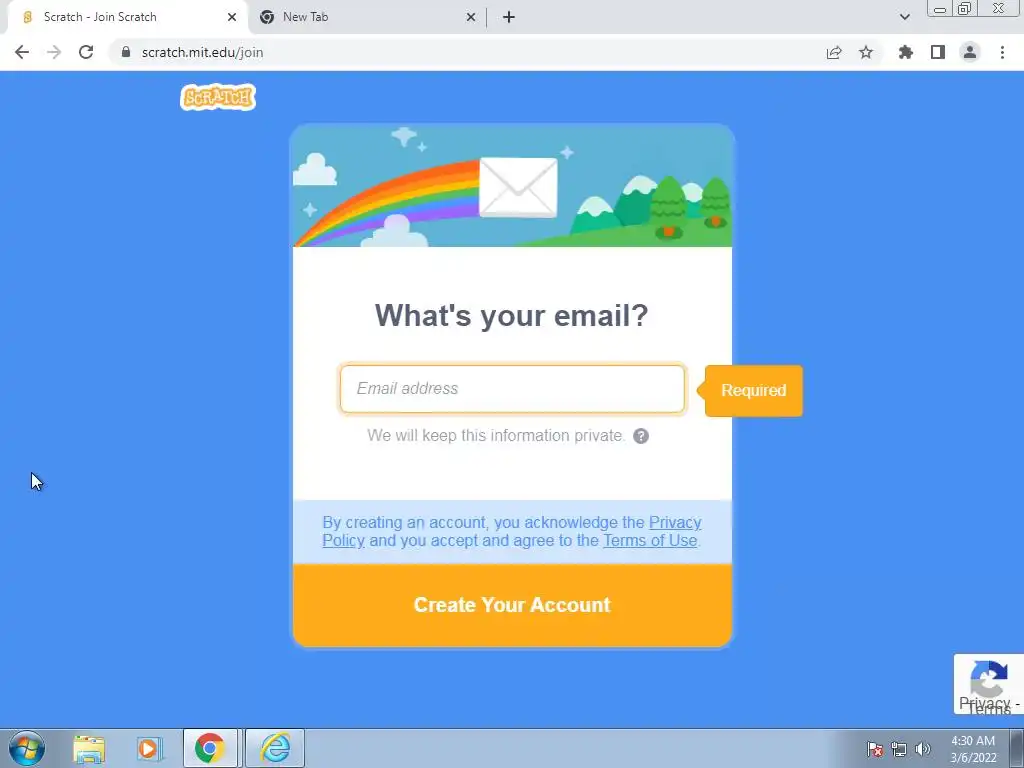Close the New Tab tab
Screen dimensions: 1024x768
click(x=471, y=17)
